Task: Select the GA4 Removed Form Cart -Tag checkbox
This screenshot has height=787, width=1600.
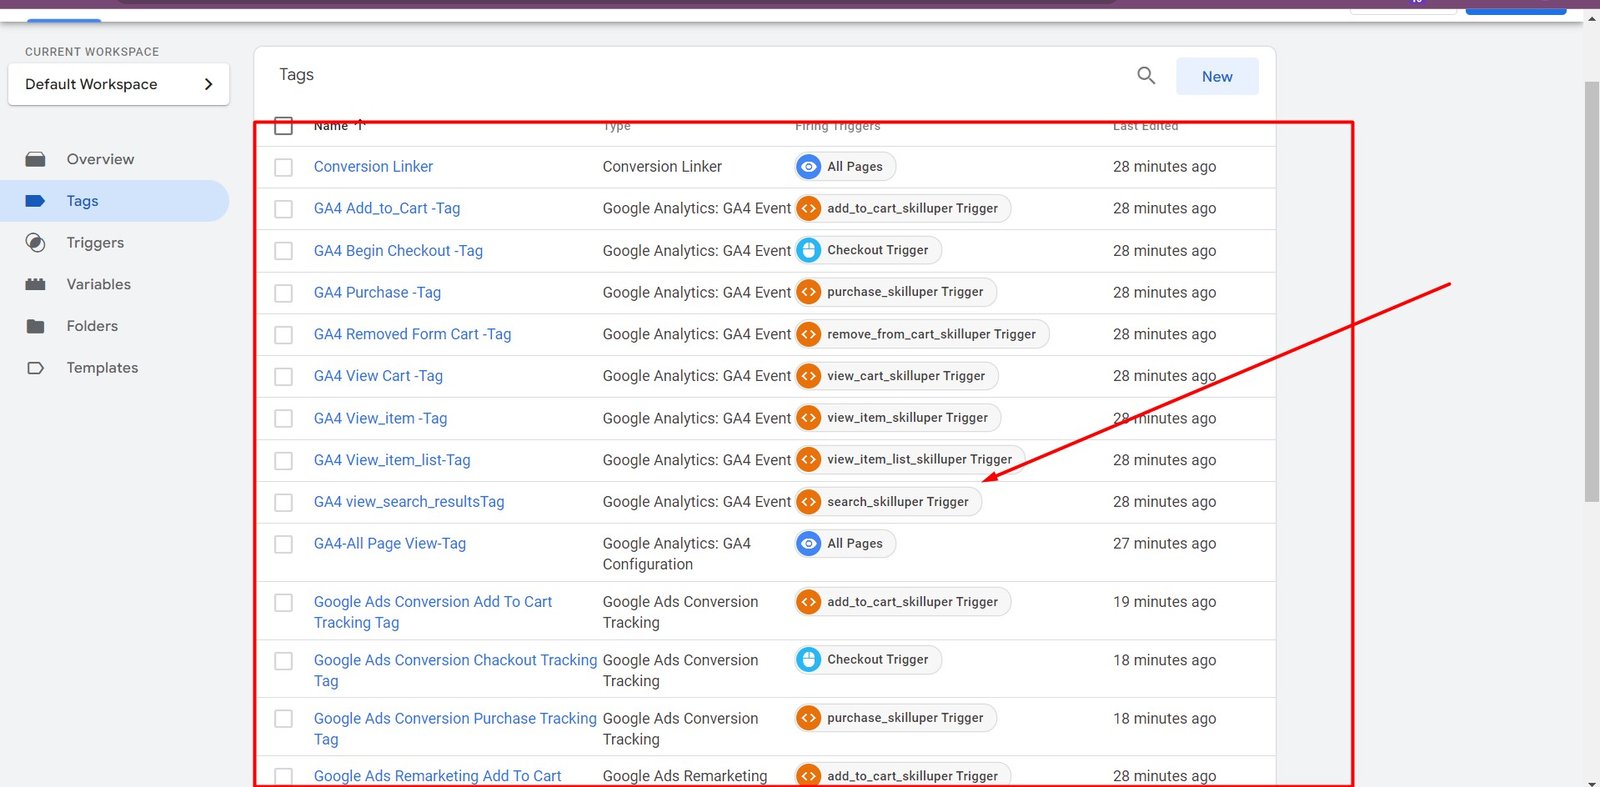Action: (284, 335)
